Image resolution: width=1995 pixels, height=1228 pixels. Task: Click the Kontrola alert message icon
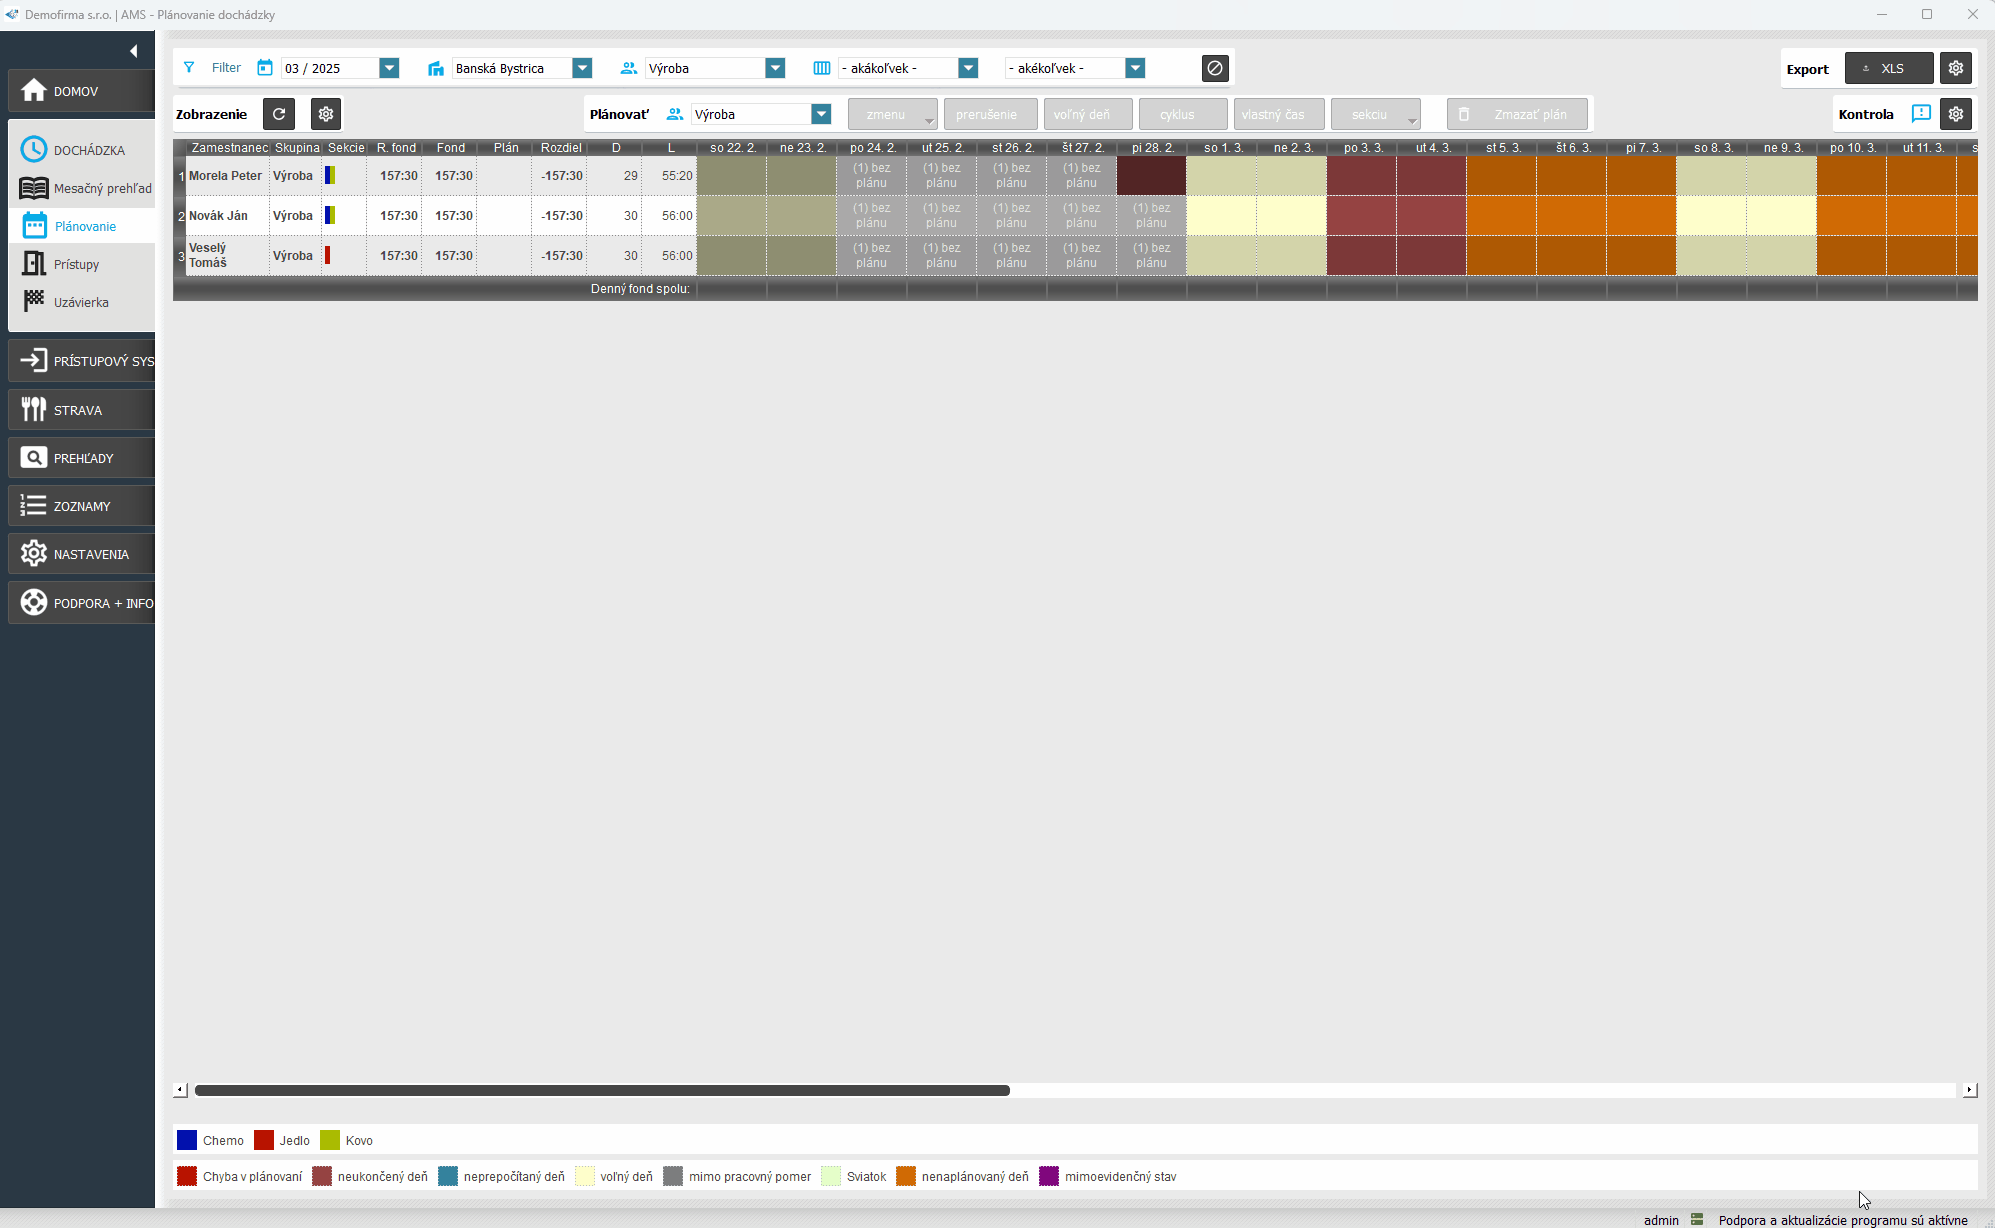(x=1921, y=114)
